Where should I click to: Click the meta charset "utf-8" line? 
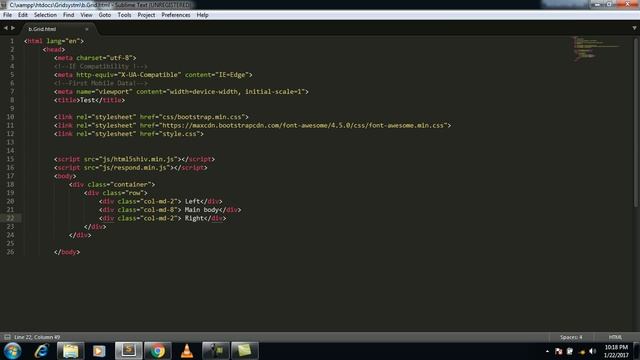tap(95, 58)
